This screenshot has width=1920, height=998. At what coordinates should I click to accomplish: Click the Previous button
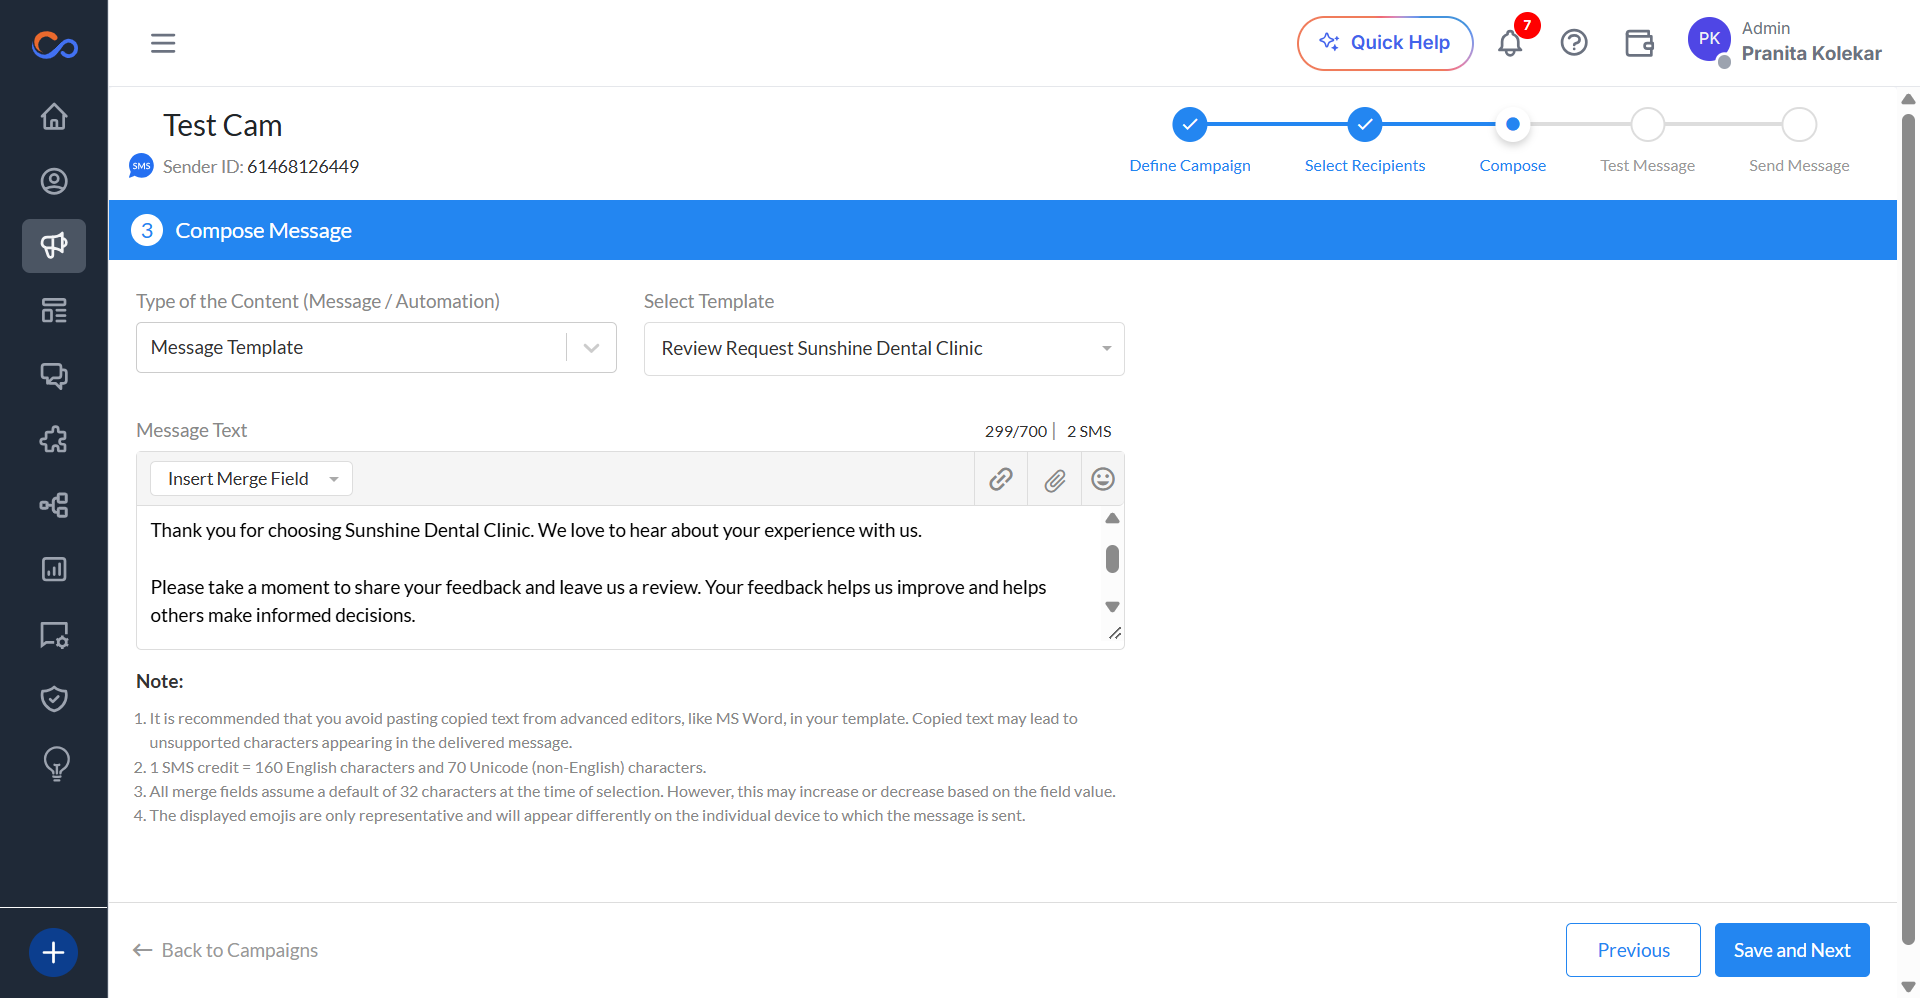pyautogui.click(x=1633, y=950)
